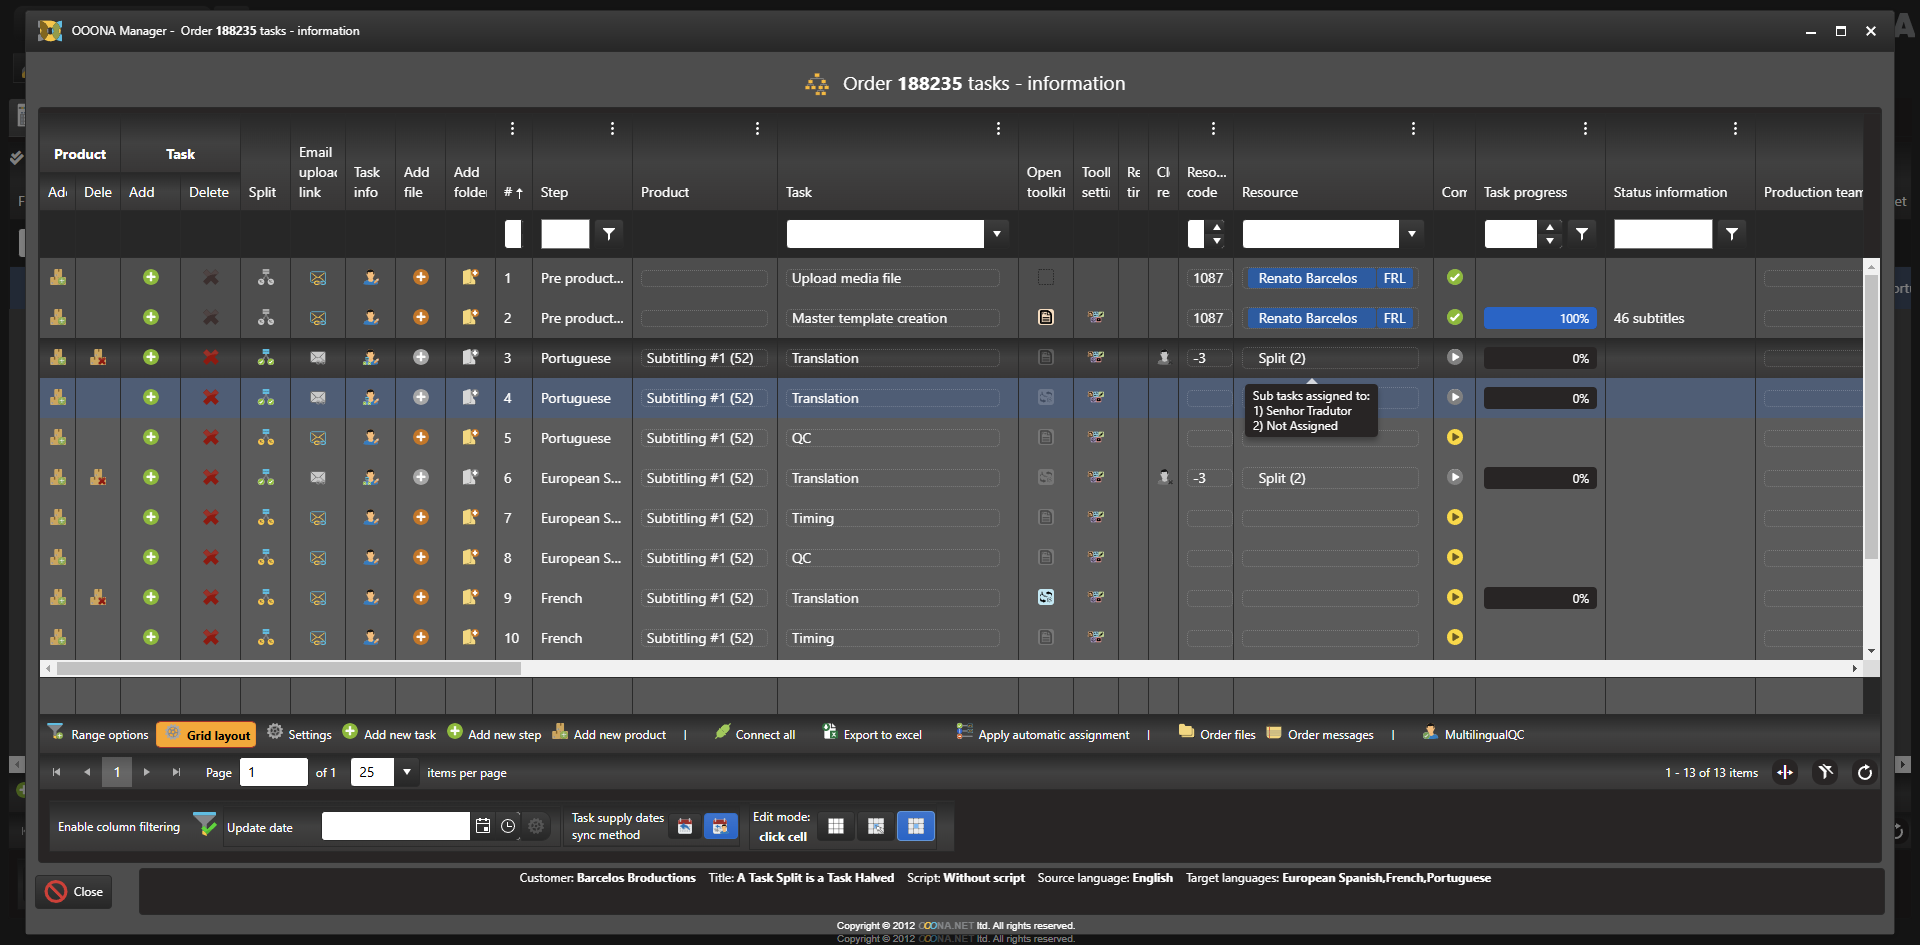Delete task 4 with the red X
Viewport: 1920px width, 945px height.
[x=210, y=398]
